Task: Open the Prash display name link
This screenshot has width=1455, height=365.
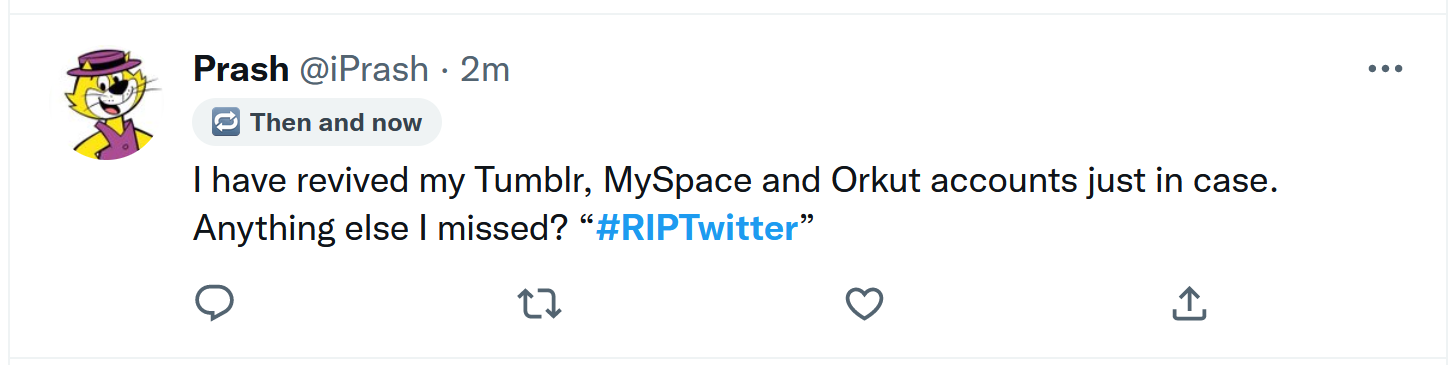Action: (x=239, y=69)
